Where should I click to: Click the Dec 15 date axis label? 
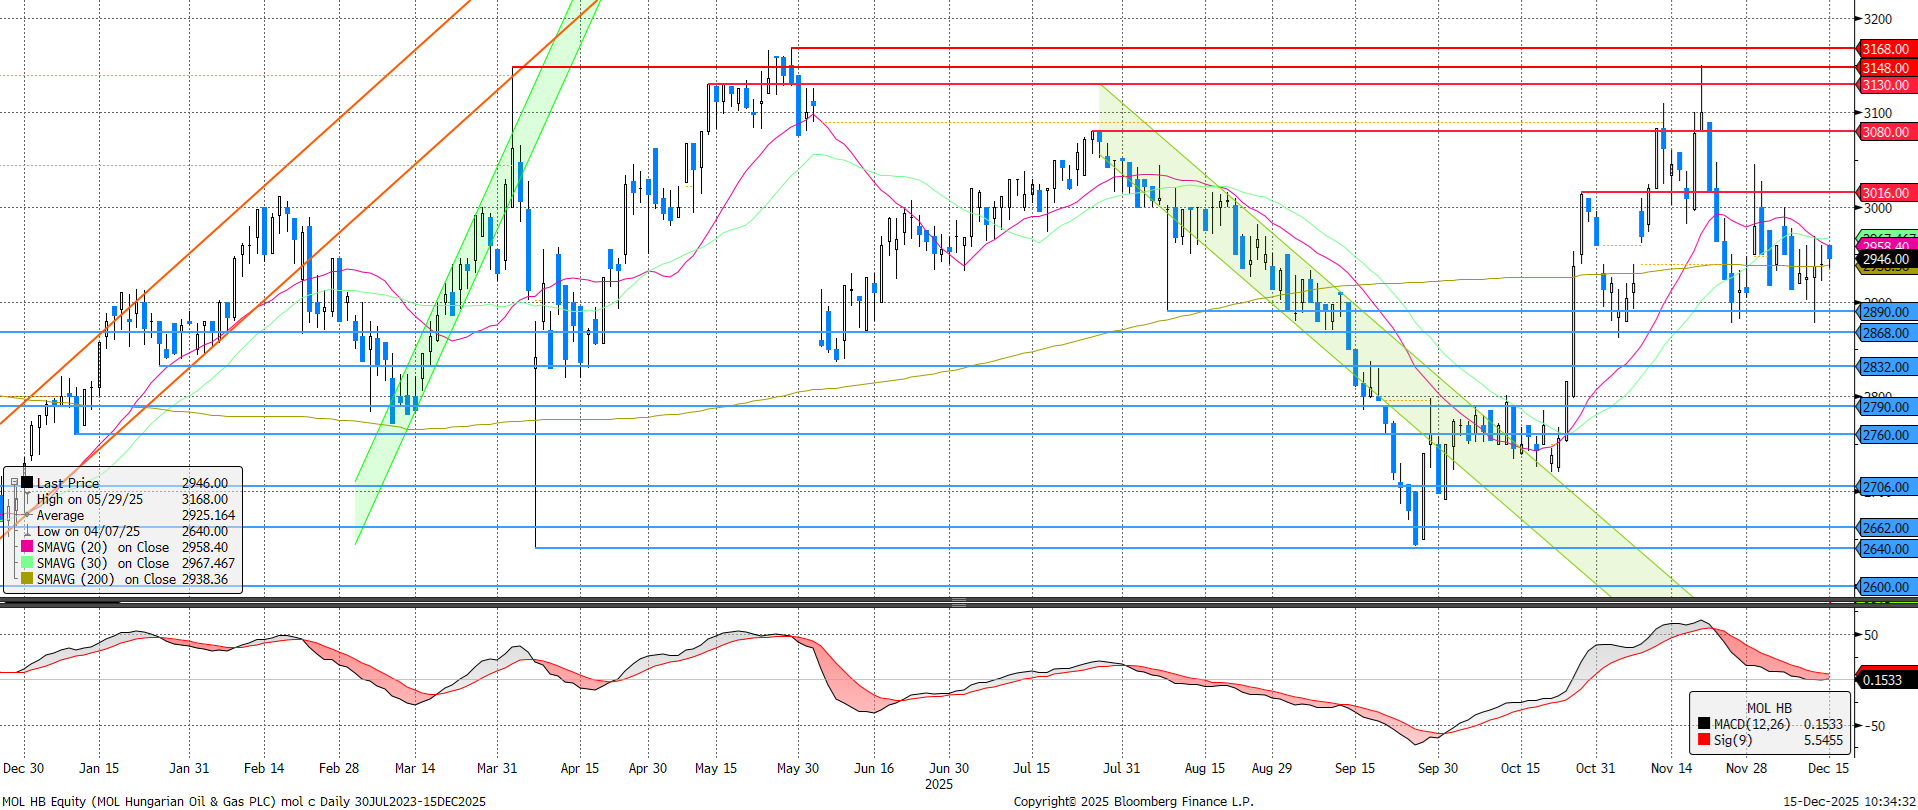[x=1828, y=768]
